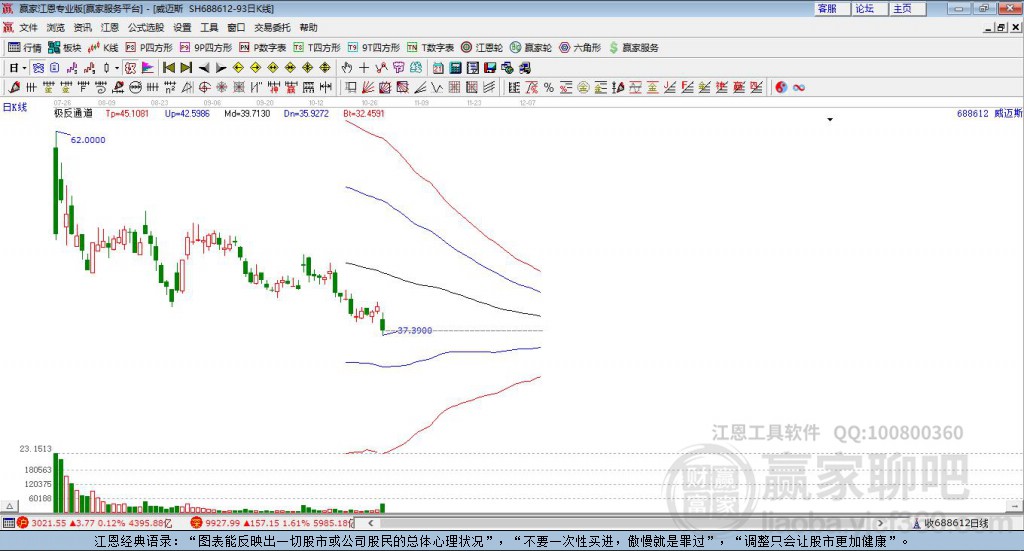The width and height of the screenshot is (1024, 551).
Task: Click the 论坛 forum button
Action: point(869,8)
